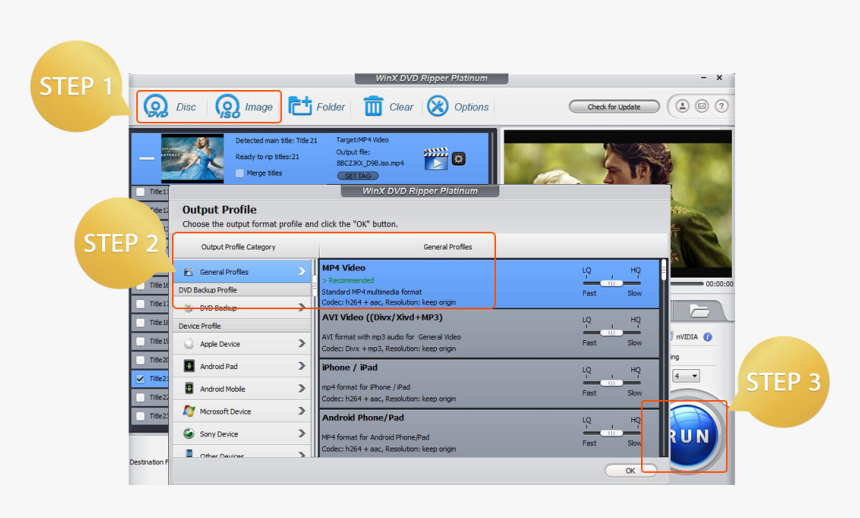Image resolution: width=860 pixels, height=518 pixels.
Task: Expand the Android Mobile chevron
Action: (302, 388)
